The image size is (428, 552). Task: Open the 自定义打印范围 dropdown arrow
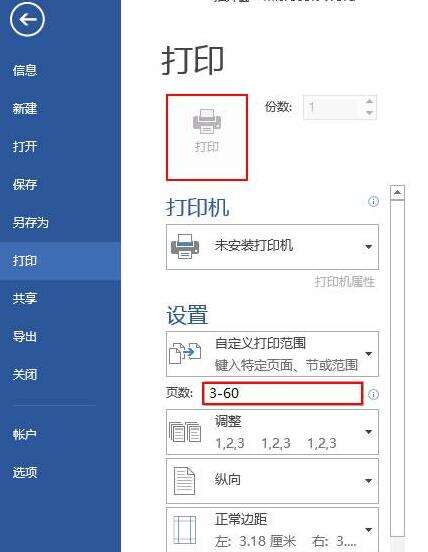point(368,354)
